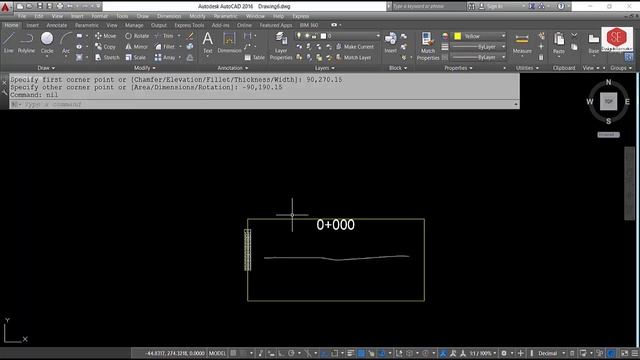Open the AutoCAD application menu logo
The width and height of the screenshot is (640, 360).
point(6,7)
